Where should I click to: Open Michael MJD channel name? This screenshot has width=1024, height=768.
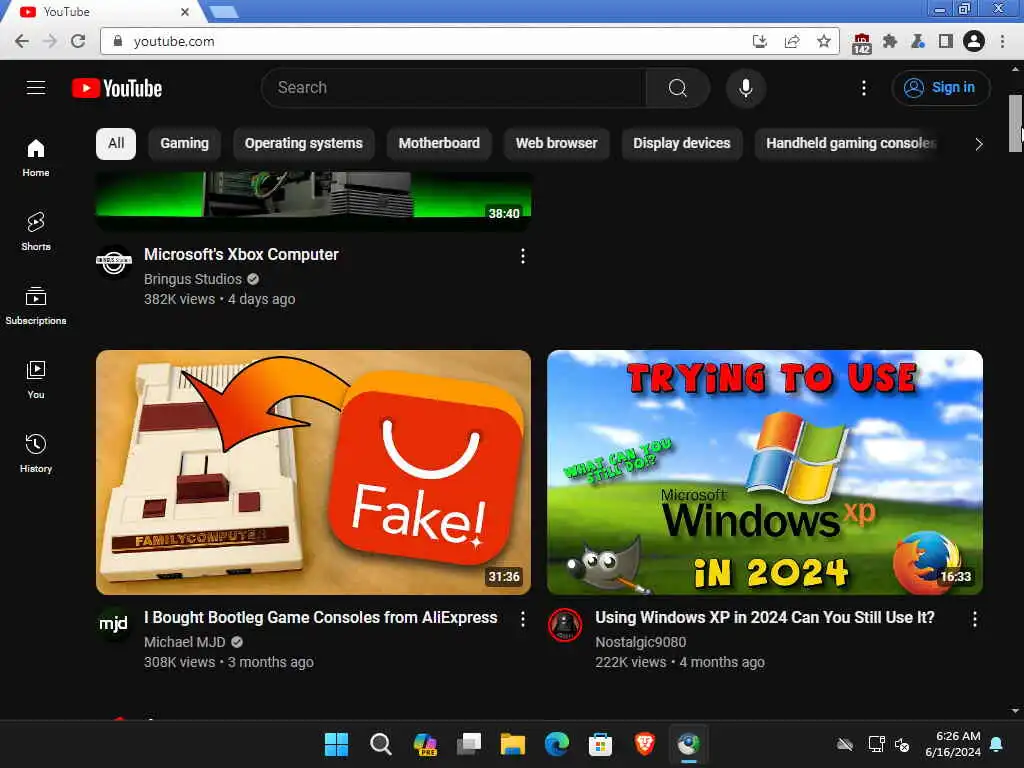click(185, 642)
